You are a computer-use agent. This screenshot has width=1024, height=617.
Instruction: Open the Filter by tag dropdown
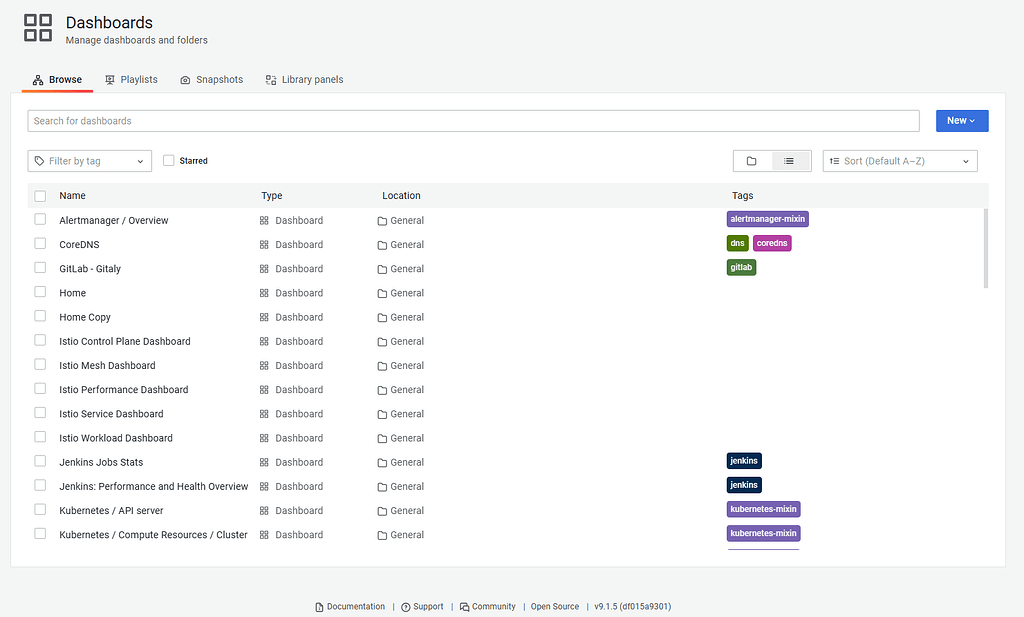click(89, 161)
